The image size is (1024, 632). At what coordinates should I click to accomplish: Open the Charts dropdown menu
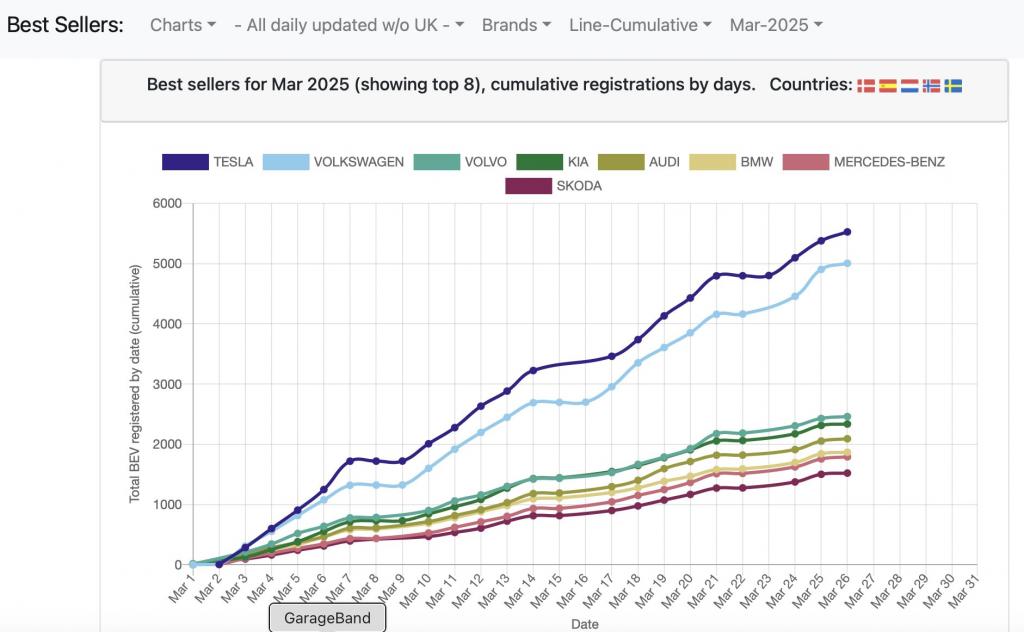pos(182,25)
